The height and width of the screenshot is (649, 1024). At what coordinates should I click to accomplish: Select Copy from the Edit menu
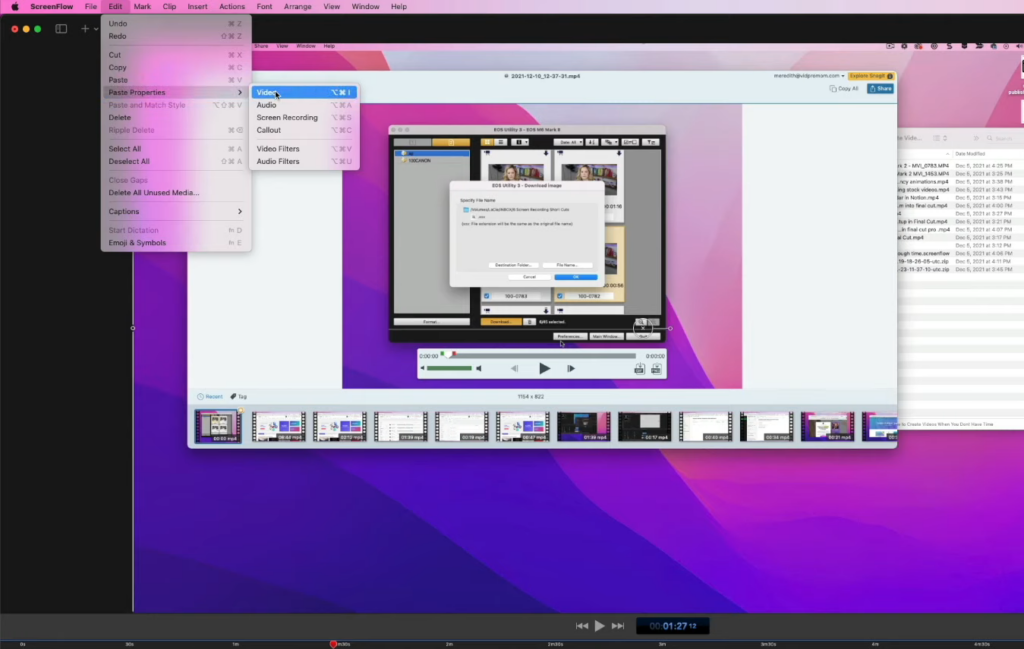(x=176, y=67)
